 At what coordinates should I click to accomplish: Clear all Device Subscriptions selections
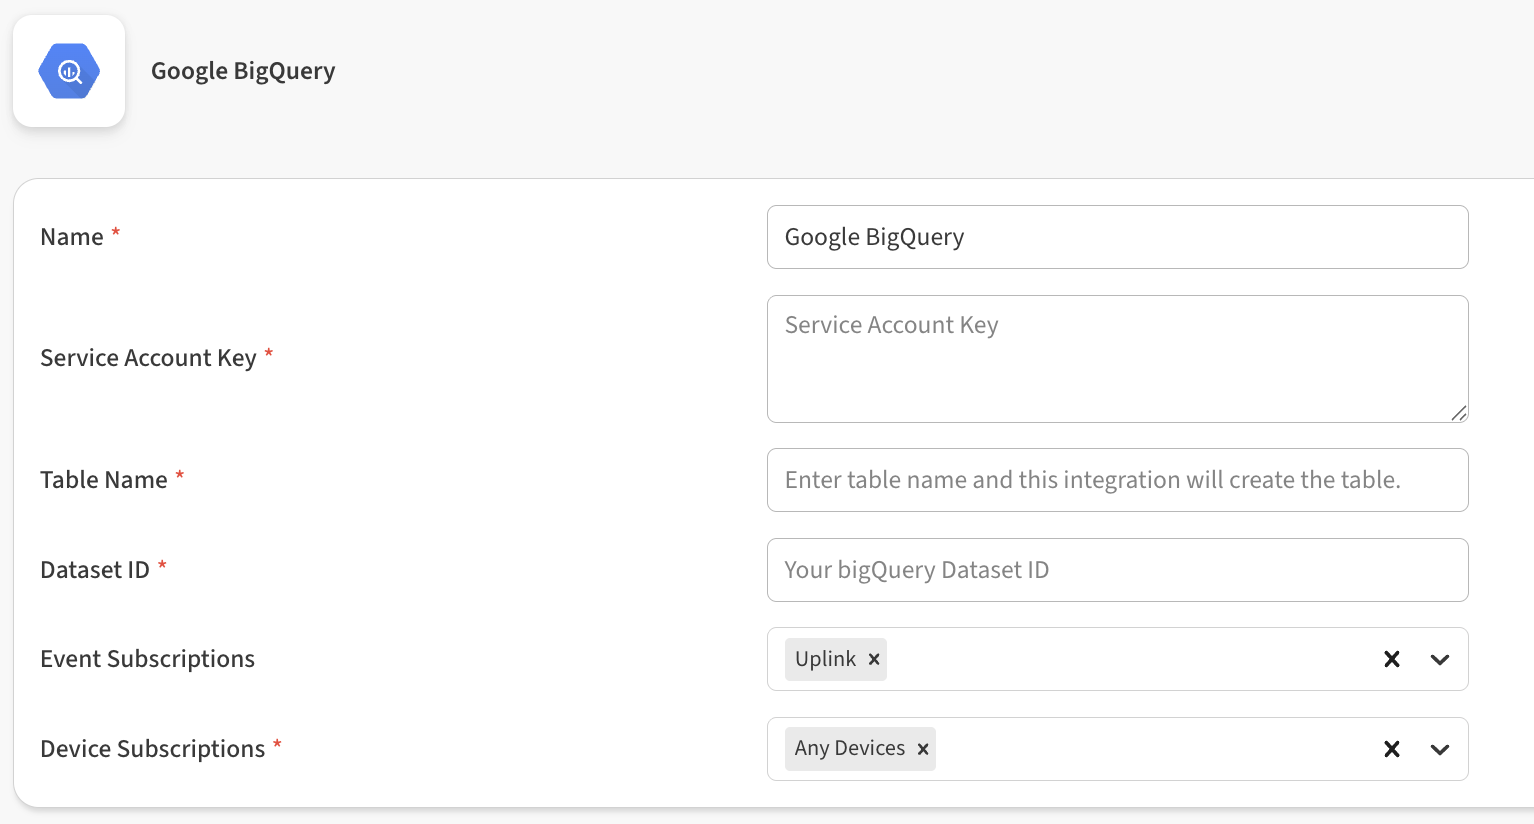click(x=1391, y=749)
